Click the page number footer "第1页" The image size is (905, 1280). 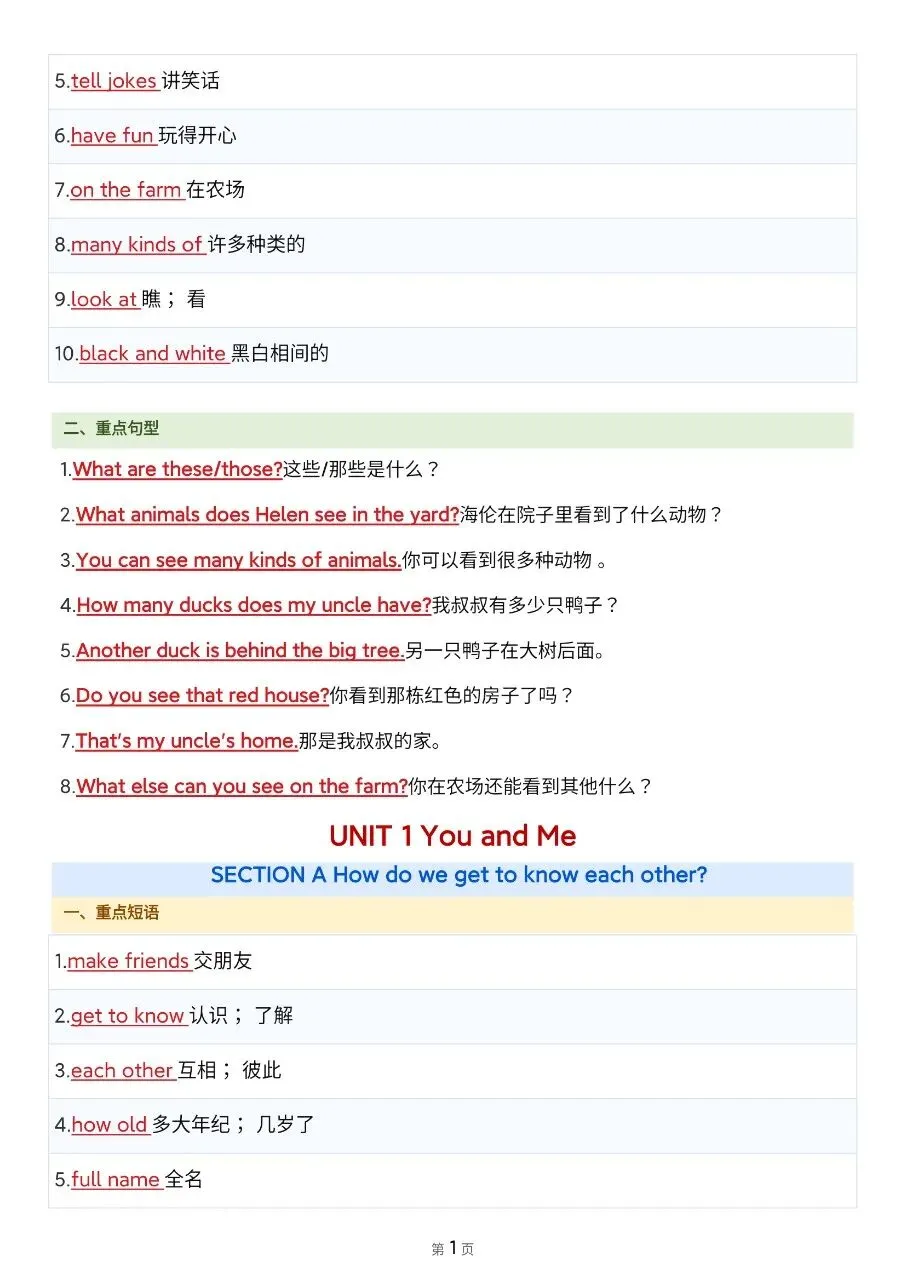tap(452, 1248)
